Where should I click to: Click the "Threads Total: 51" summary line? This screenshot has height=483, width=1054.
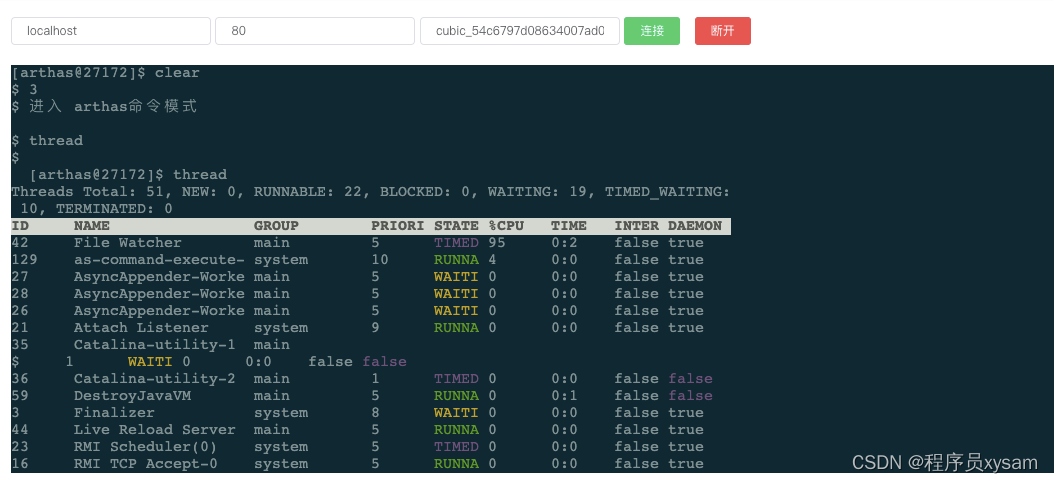[370, 192]
